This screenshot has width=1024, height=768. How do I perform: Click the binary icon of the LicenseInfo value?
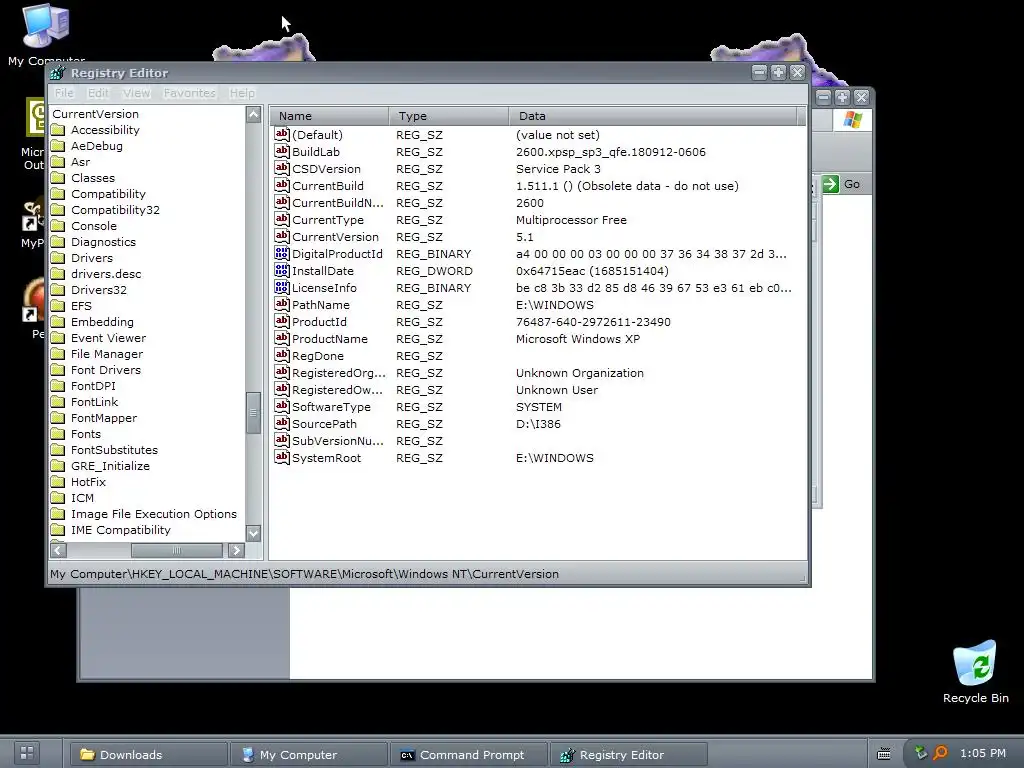point(281,287)
